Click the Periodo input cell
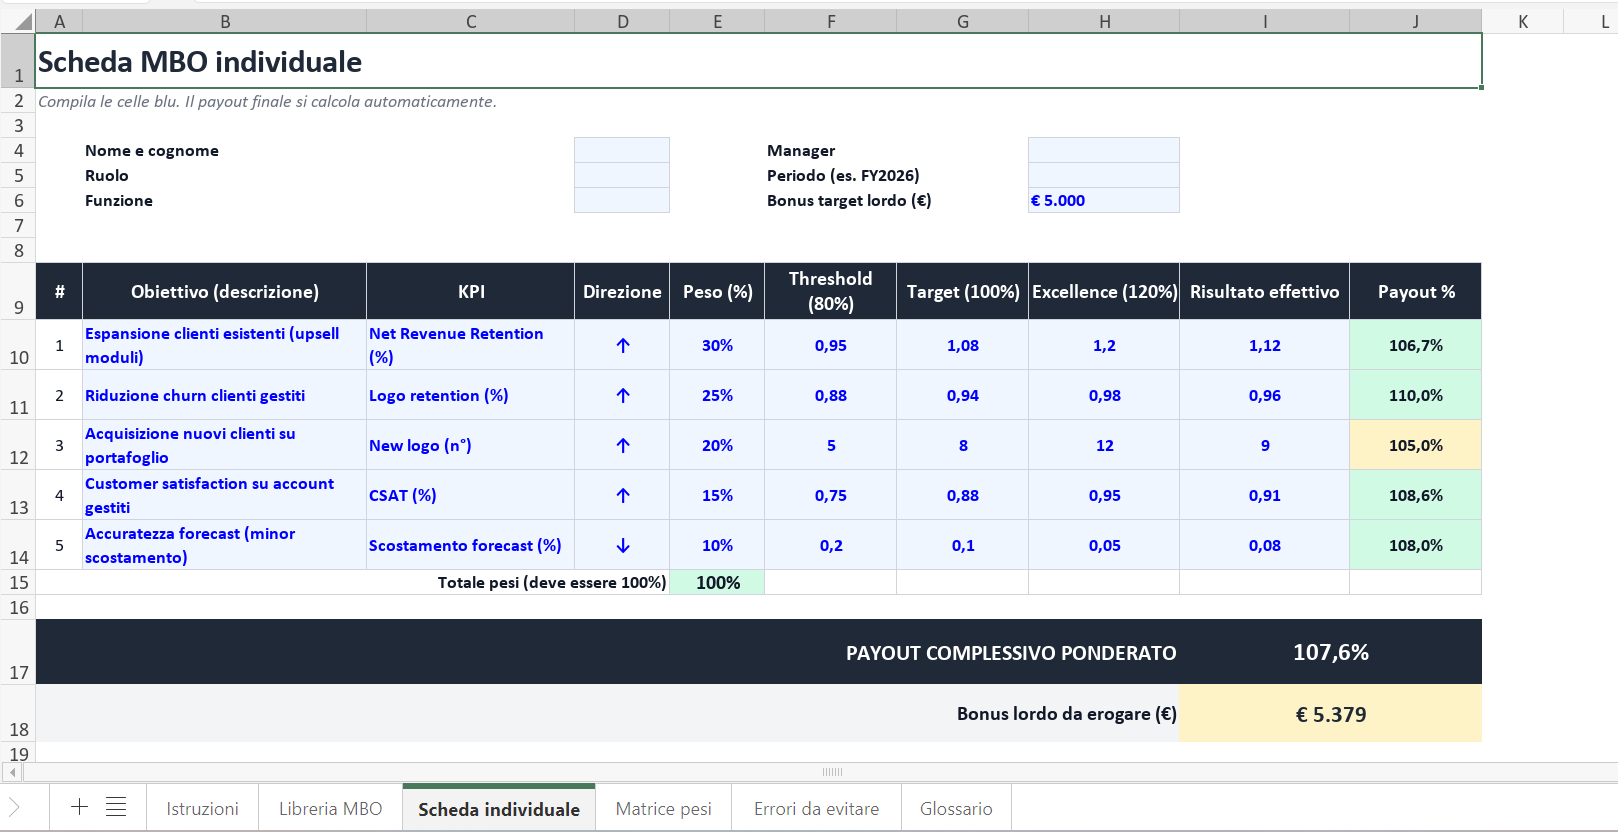The height and width of the screenshot is (832, 1618). coord(1104,175)
